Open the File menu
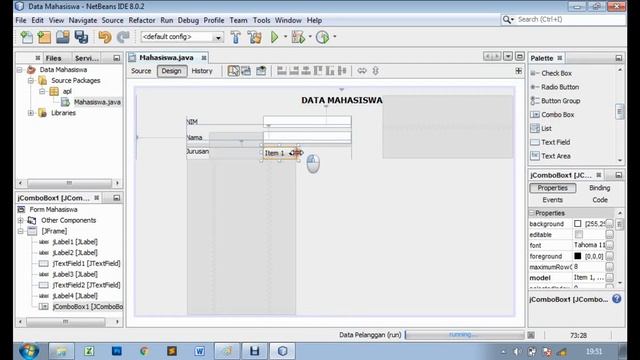Screen dimensions: 640x360 (x=20, y=20)
